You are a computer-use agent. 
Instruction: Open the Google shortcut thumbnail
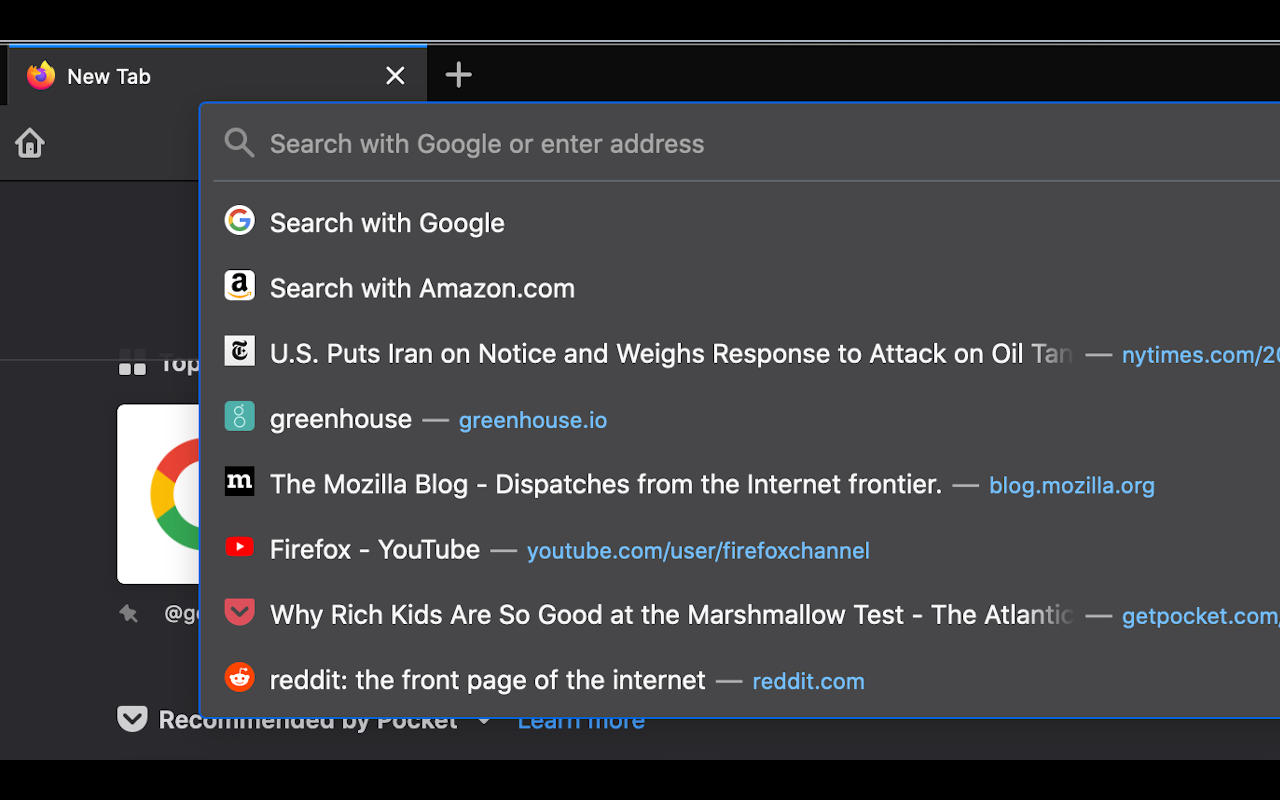click(159, 494)
